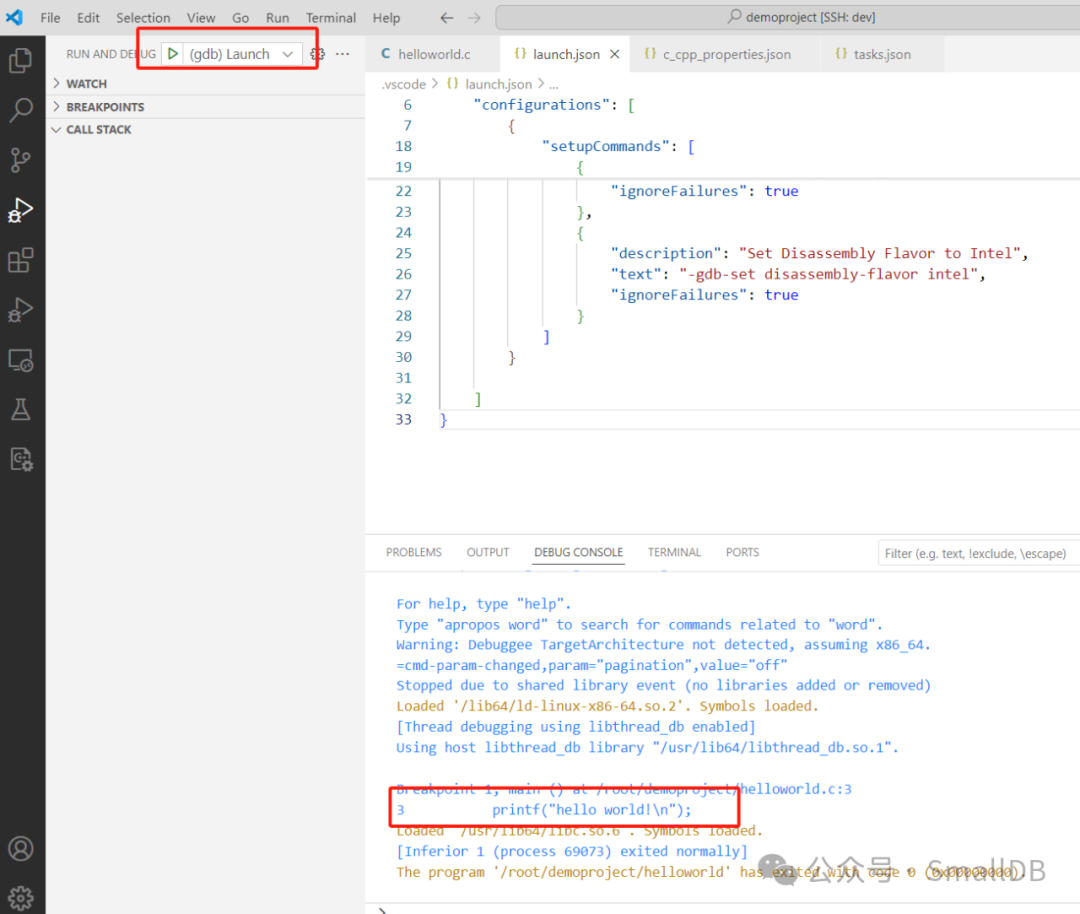
Task: Open the Testing flask view
Action: pos(21,409)
